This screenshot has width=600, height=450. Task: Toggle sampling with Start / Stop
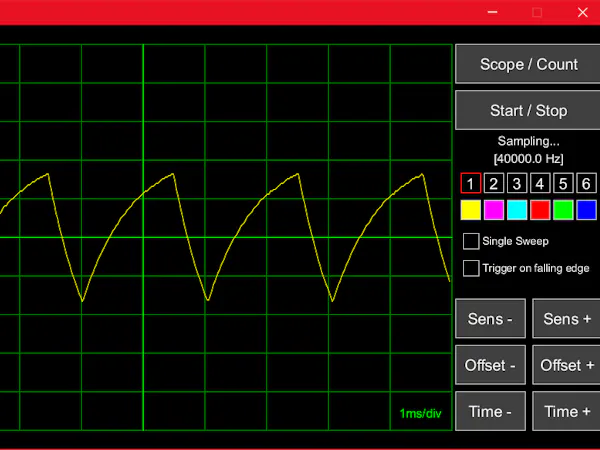pyautogui.click(x=528, y=111)
